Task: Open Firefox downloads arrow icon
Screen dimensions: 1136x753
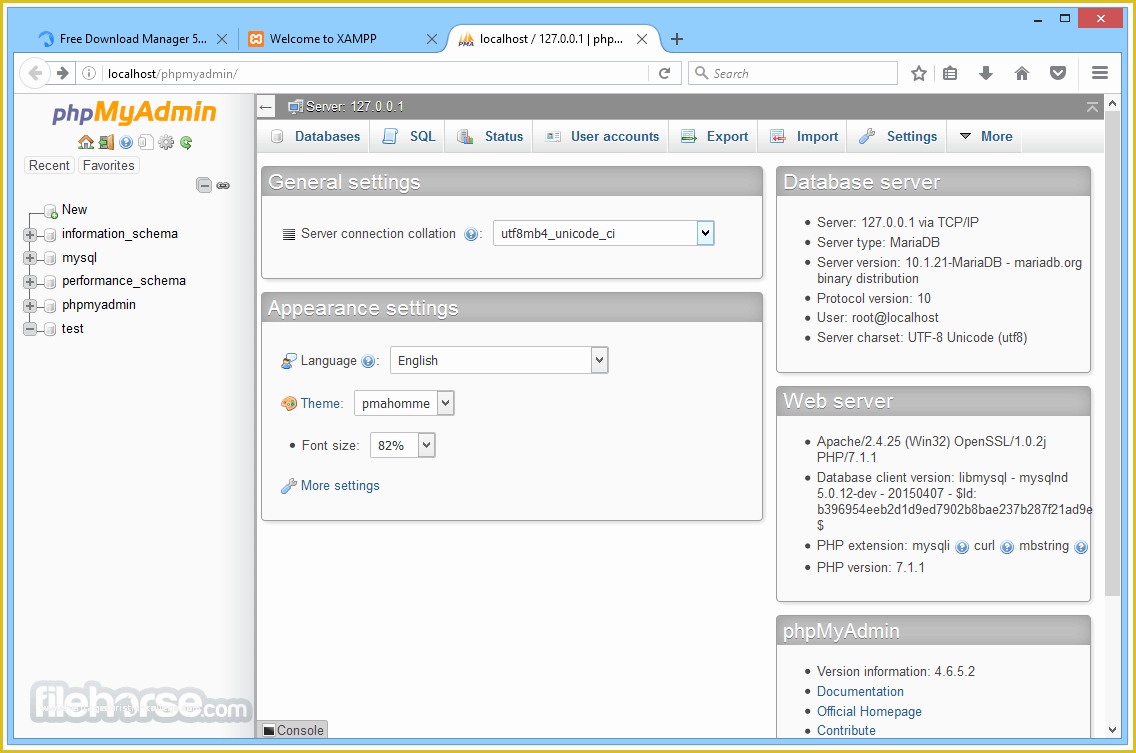Action: [985, 73]
